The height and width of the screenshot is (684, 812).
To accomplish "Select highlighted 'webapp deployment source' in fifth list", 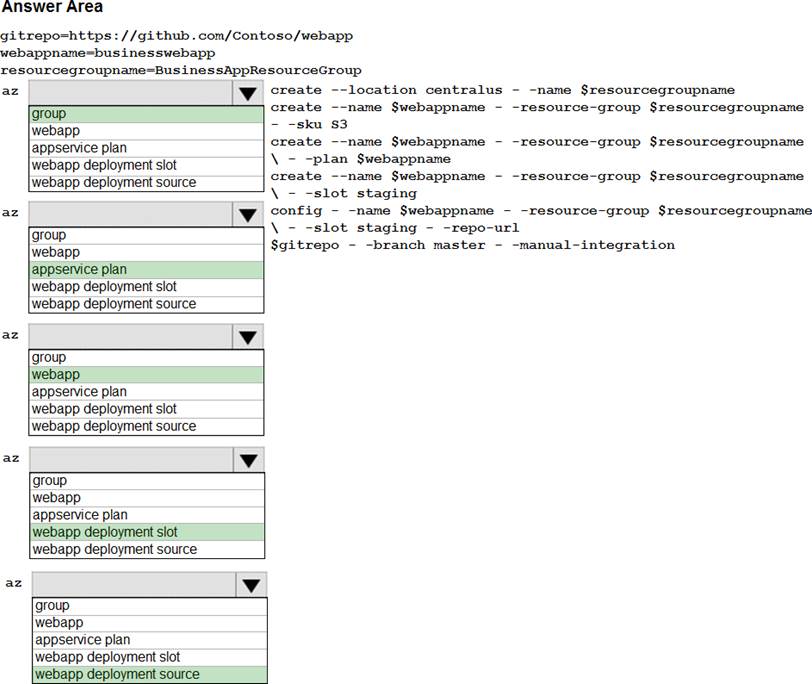I will click(x=150, y=674).
